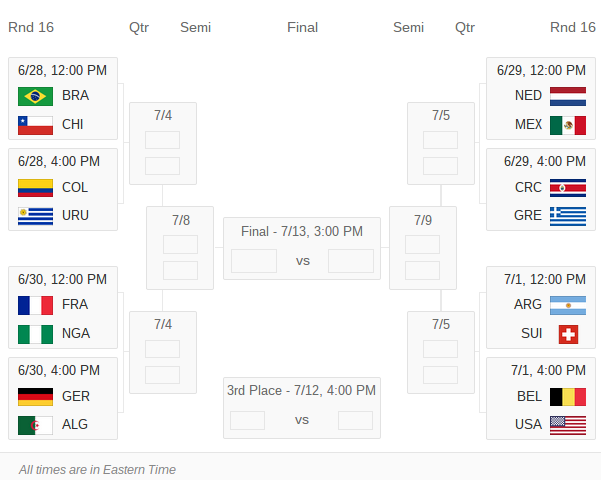The image size is (601, 480).
Task: Select the Switzerland flag
Action: coord(568,334)
